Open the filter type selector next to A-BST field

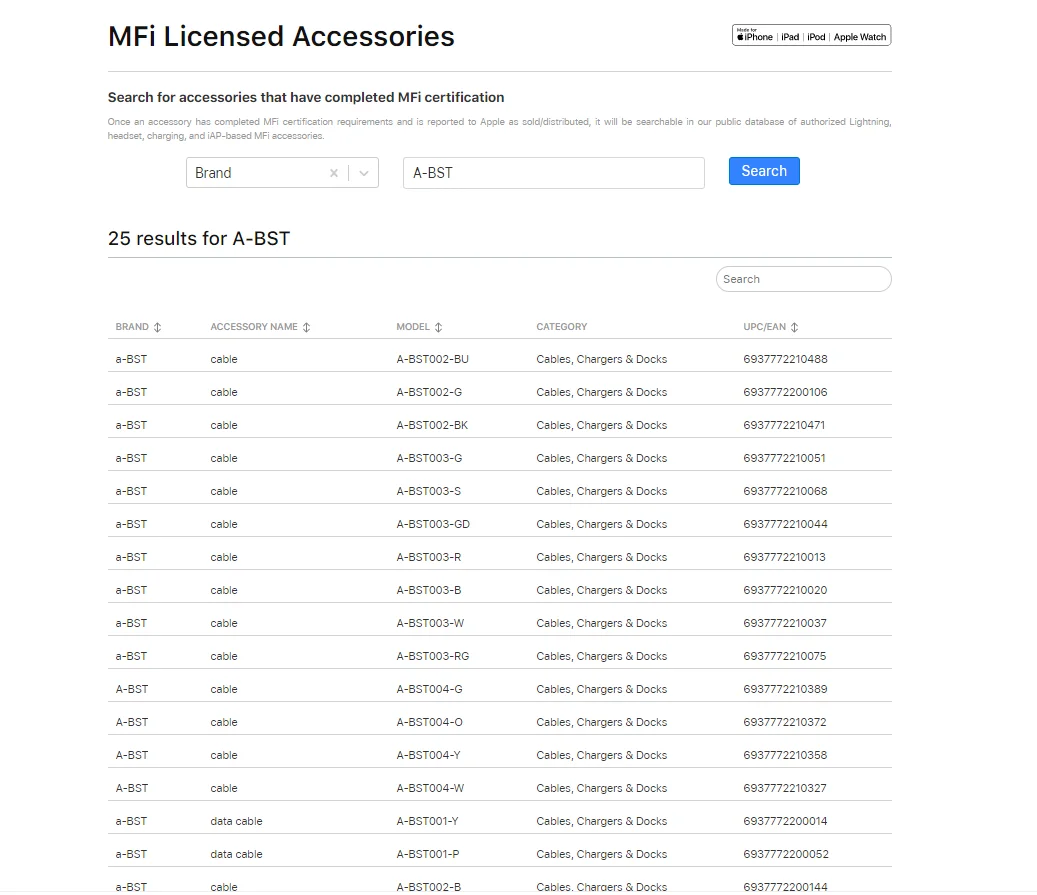363,172
